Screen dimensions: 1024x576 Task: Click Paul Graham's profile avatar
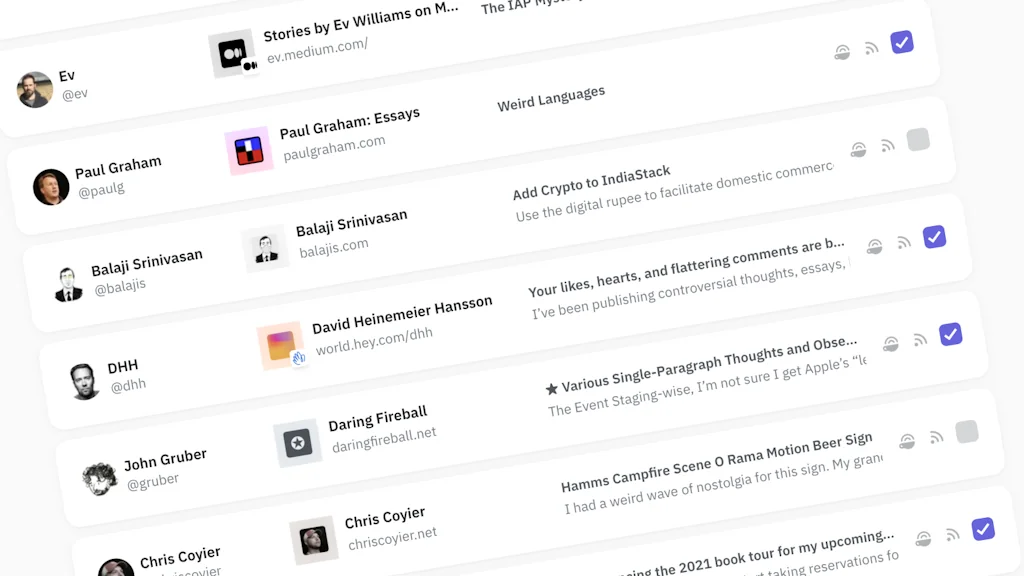point(50,188)
